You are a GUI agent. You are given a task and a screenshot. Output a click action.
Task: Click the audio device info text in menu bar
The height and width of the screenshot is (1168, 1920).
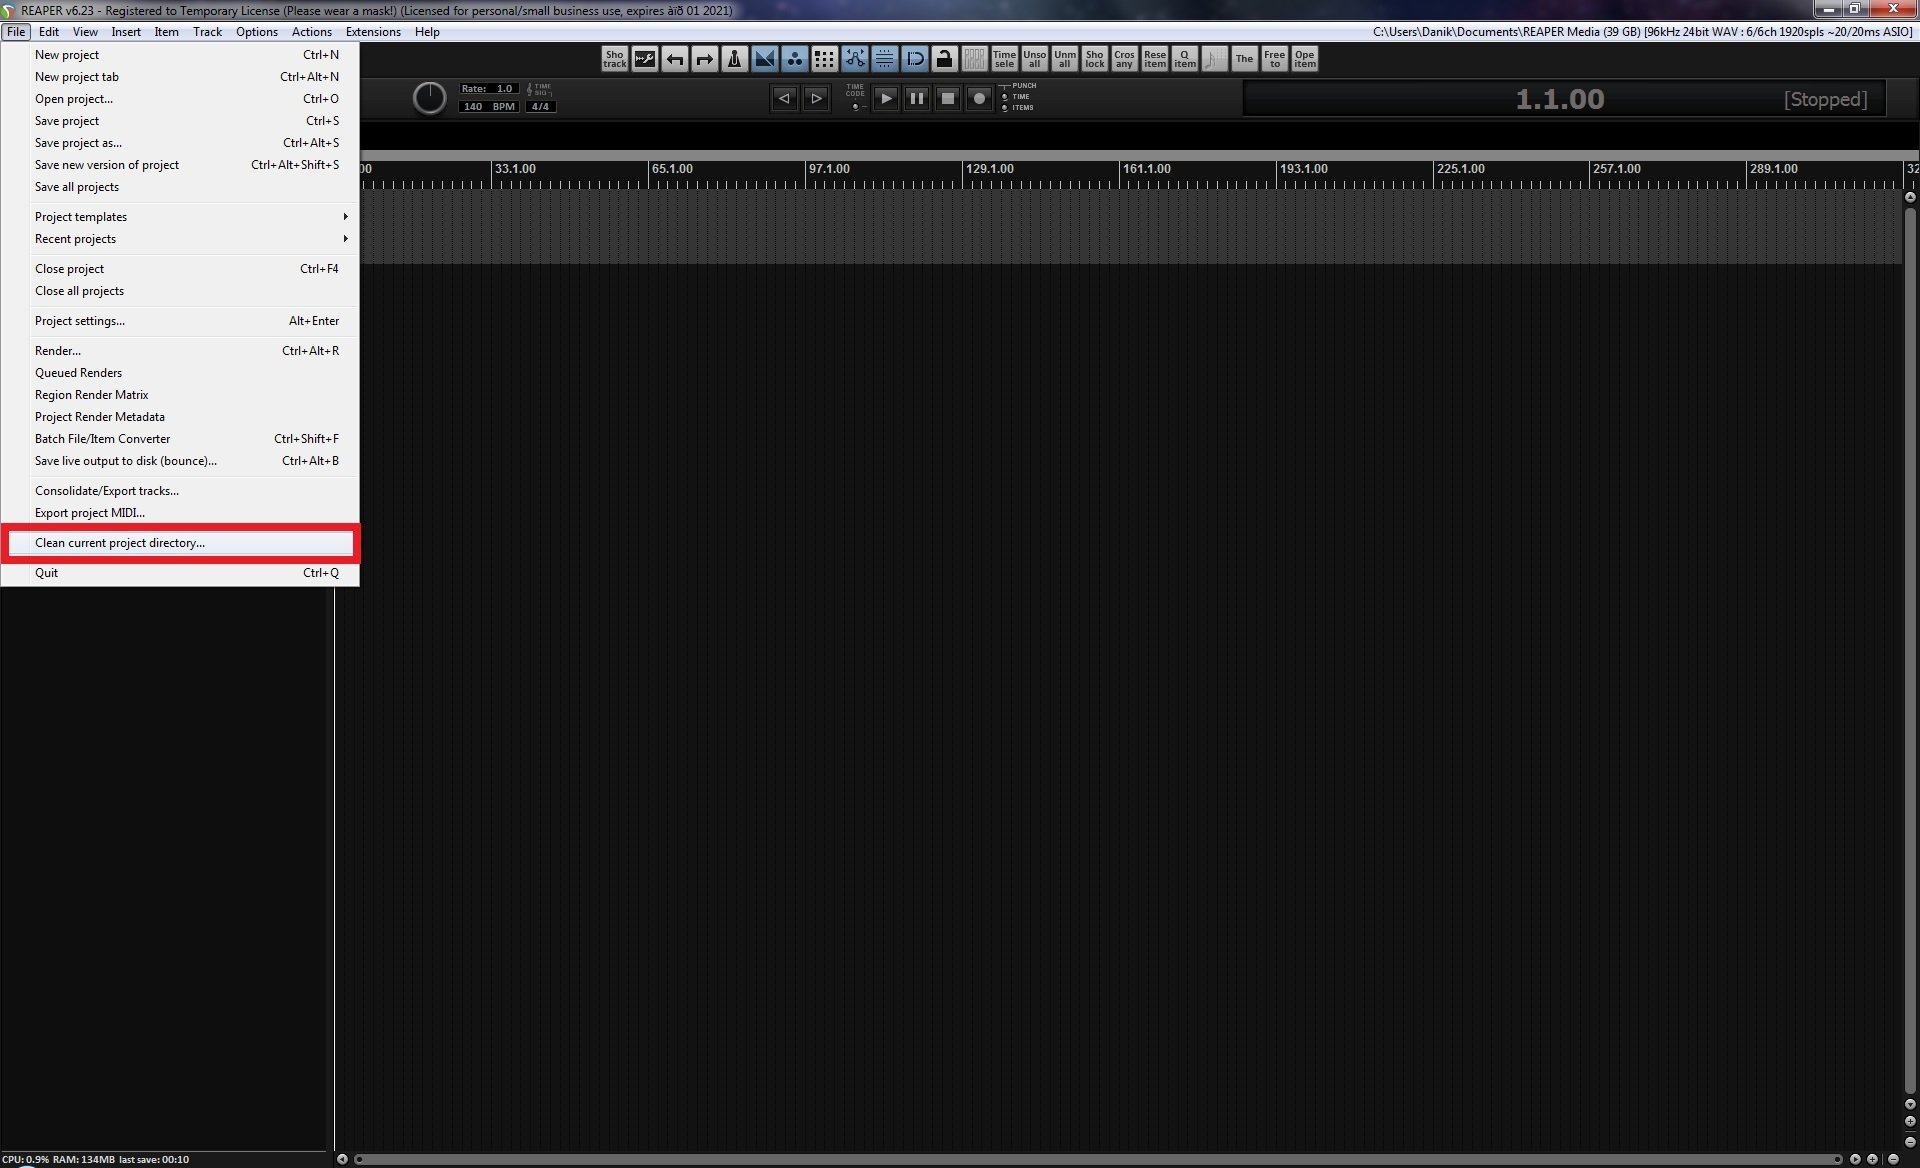click(x=1642, y=32)
